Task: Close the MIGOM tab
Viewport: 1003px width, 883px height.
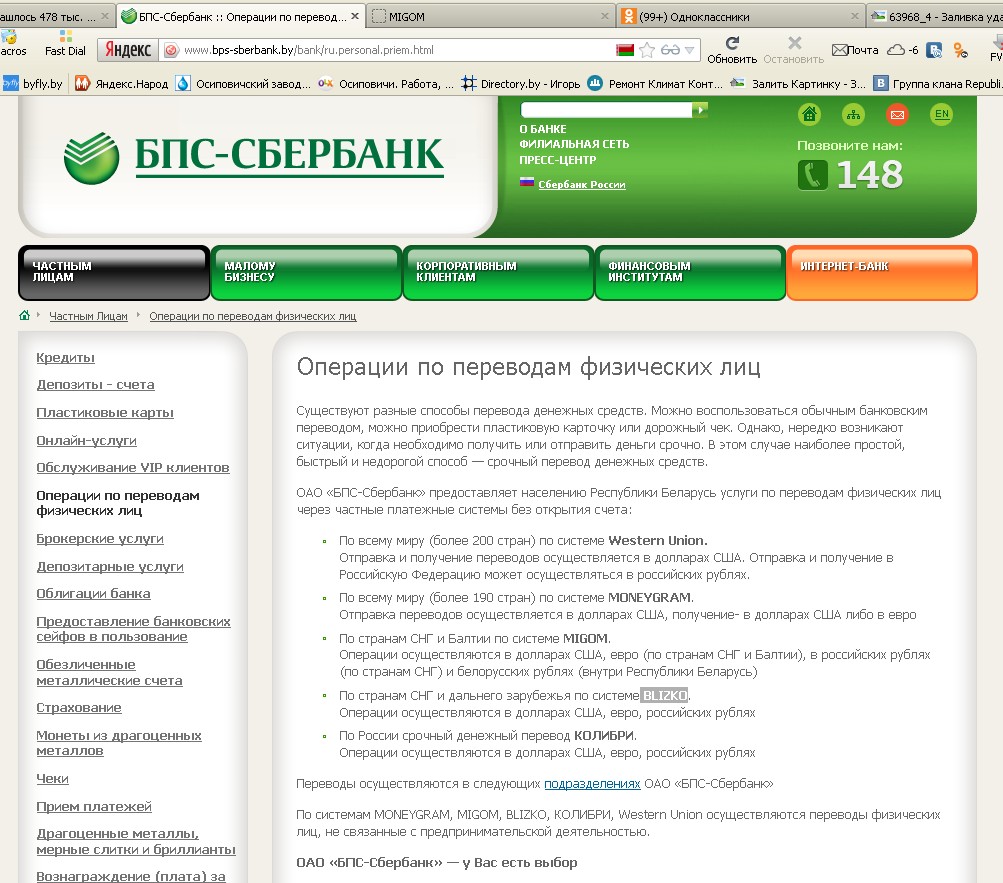Action: (x=604, y=16)
